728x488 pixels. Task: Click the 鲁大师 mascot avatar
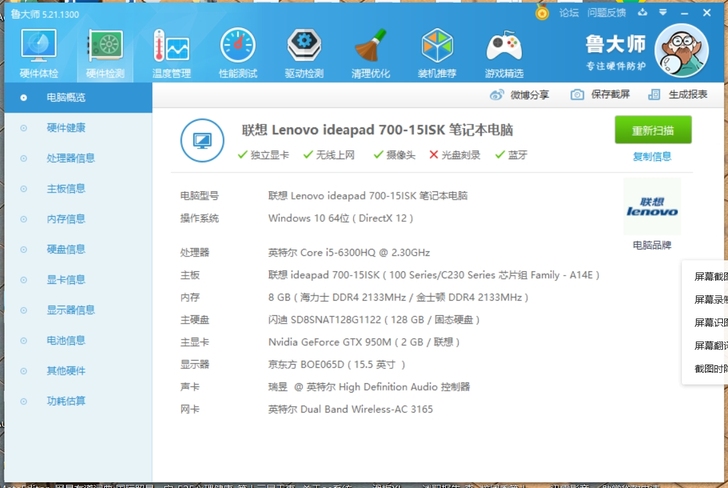(x=681, y=51)
